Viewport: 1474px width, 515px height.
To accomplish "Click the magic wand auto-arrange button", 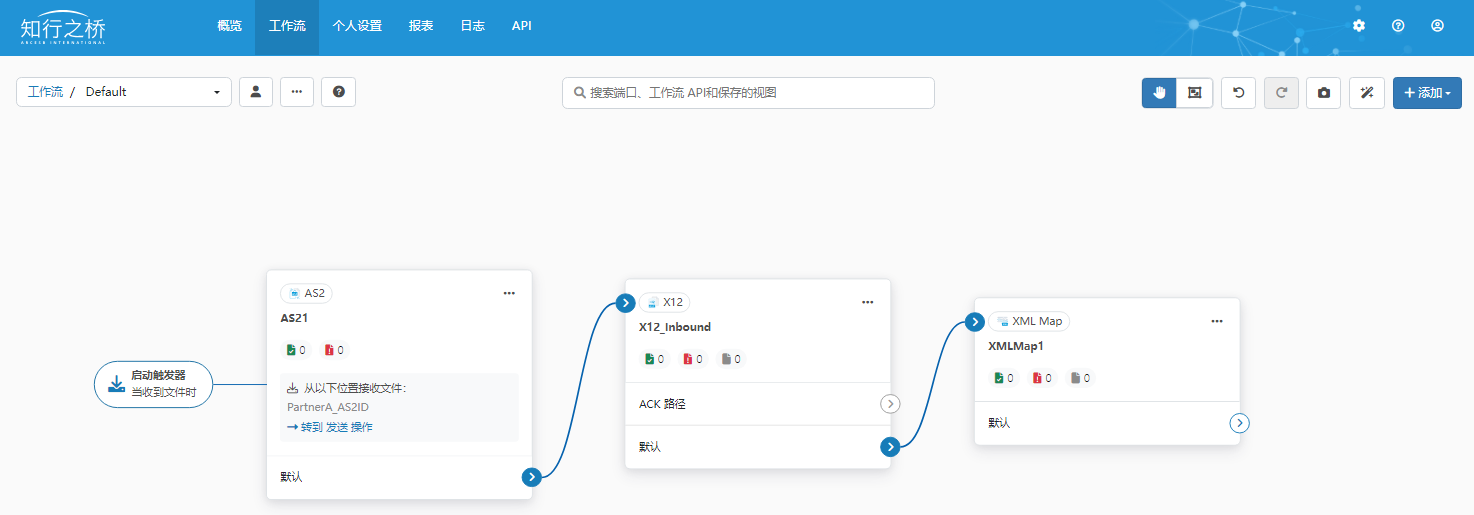I will click(x=1367, y=93).
